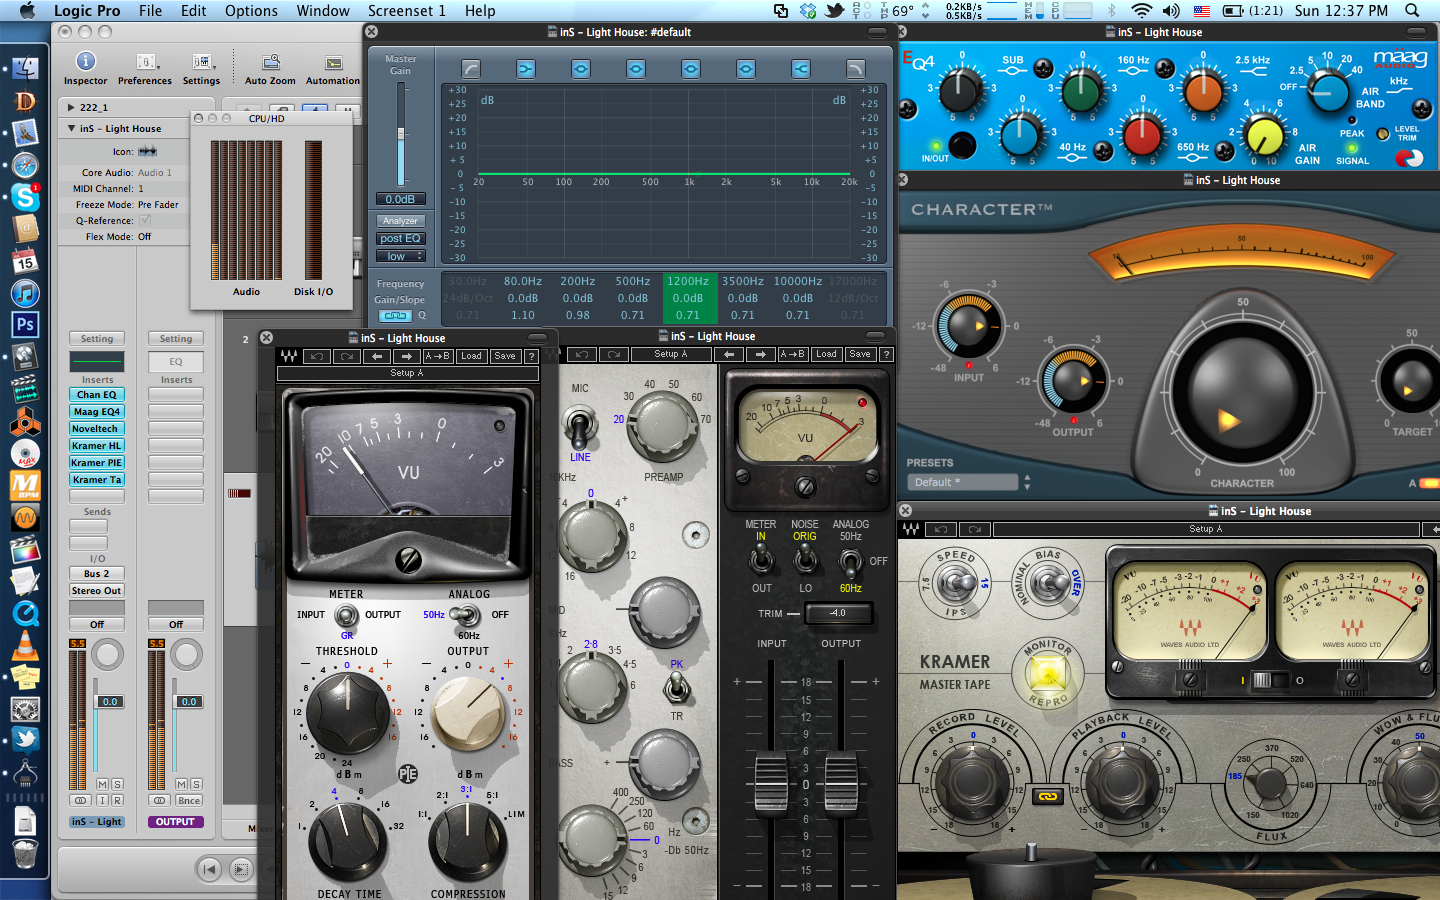Toggle the low shelf band in Channel EQ
The image size is (1440, 900).
coord(526,69)
